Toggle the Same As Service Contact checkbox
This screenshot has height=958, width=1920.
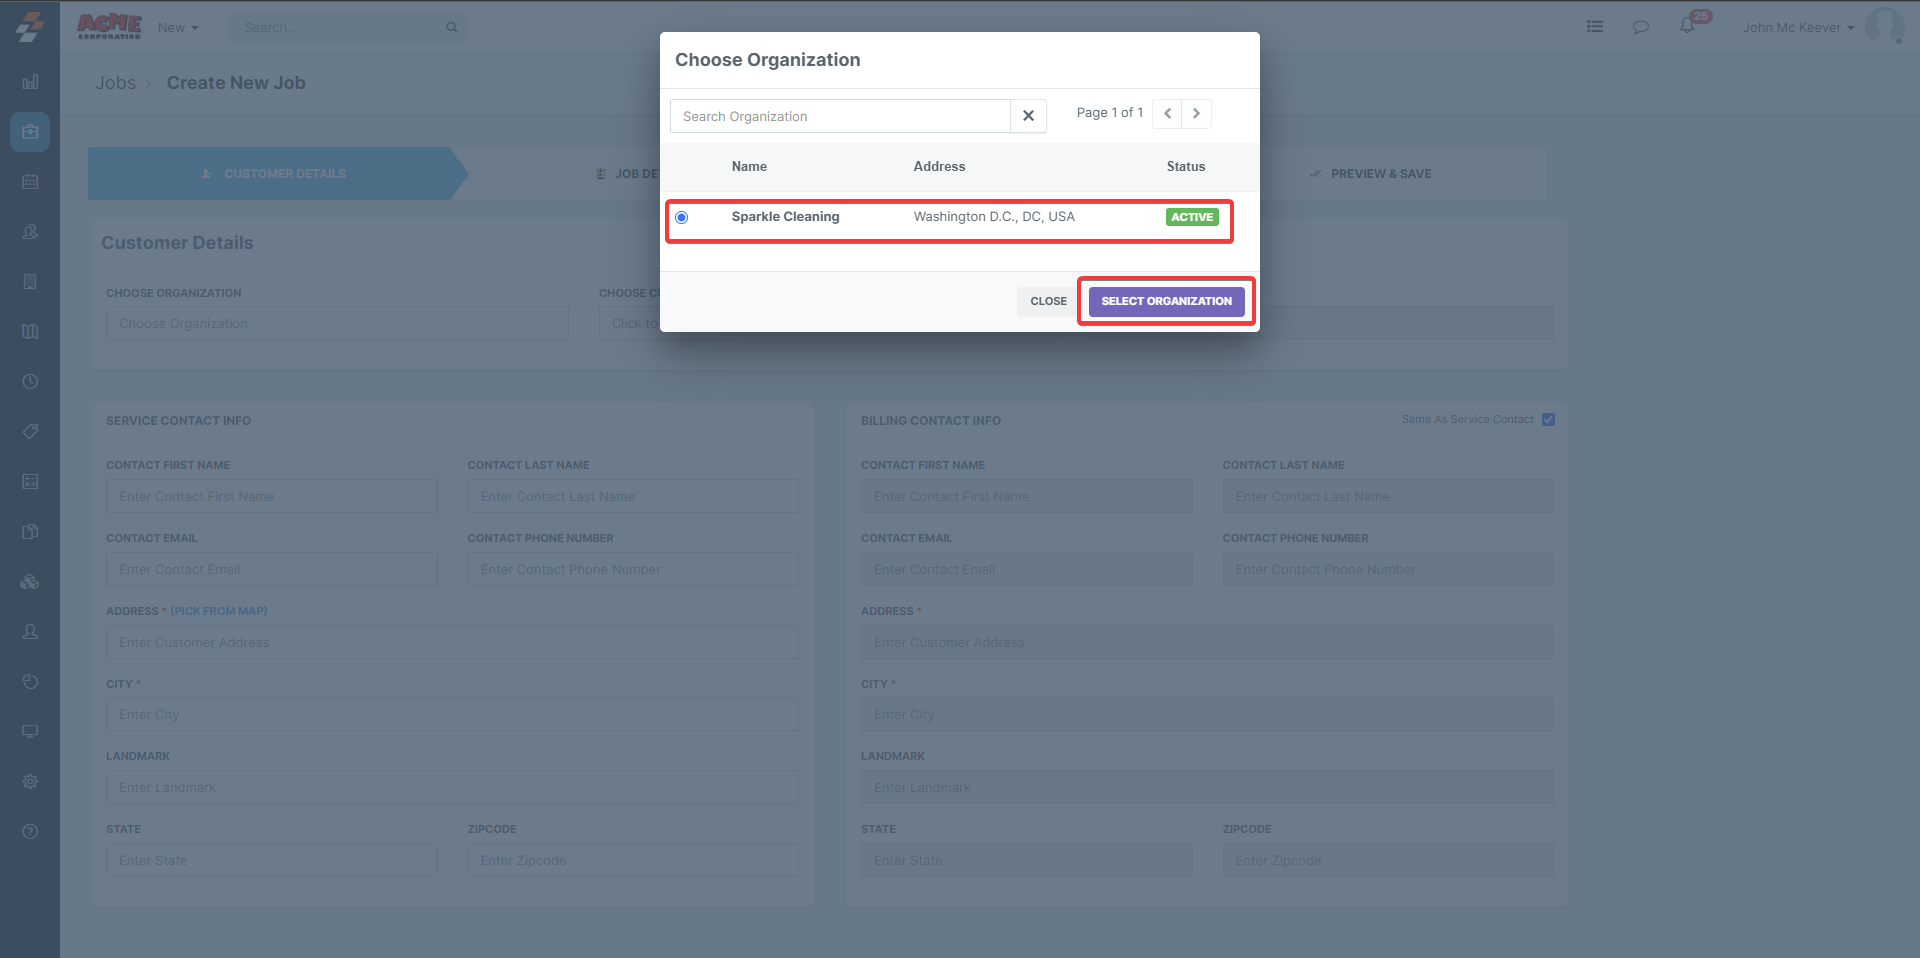coord(1548,420)
